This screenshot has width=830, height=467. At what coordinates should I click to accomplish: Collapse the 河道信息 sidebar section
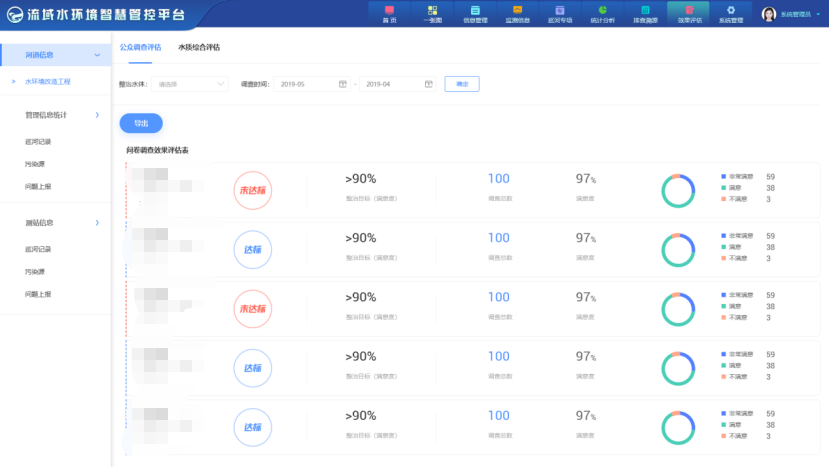96,55
